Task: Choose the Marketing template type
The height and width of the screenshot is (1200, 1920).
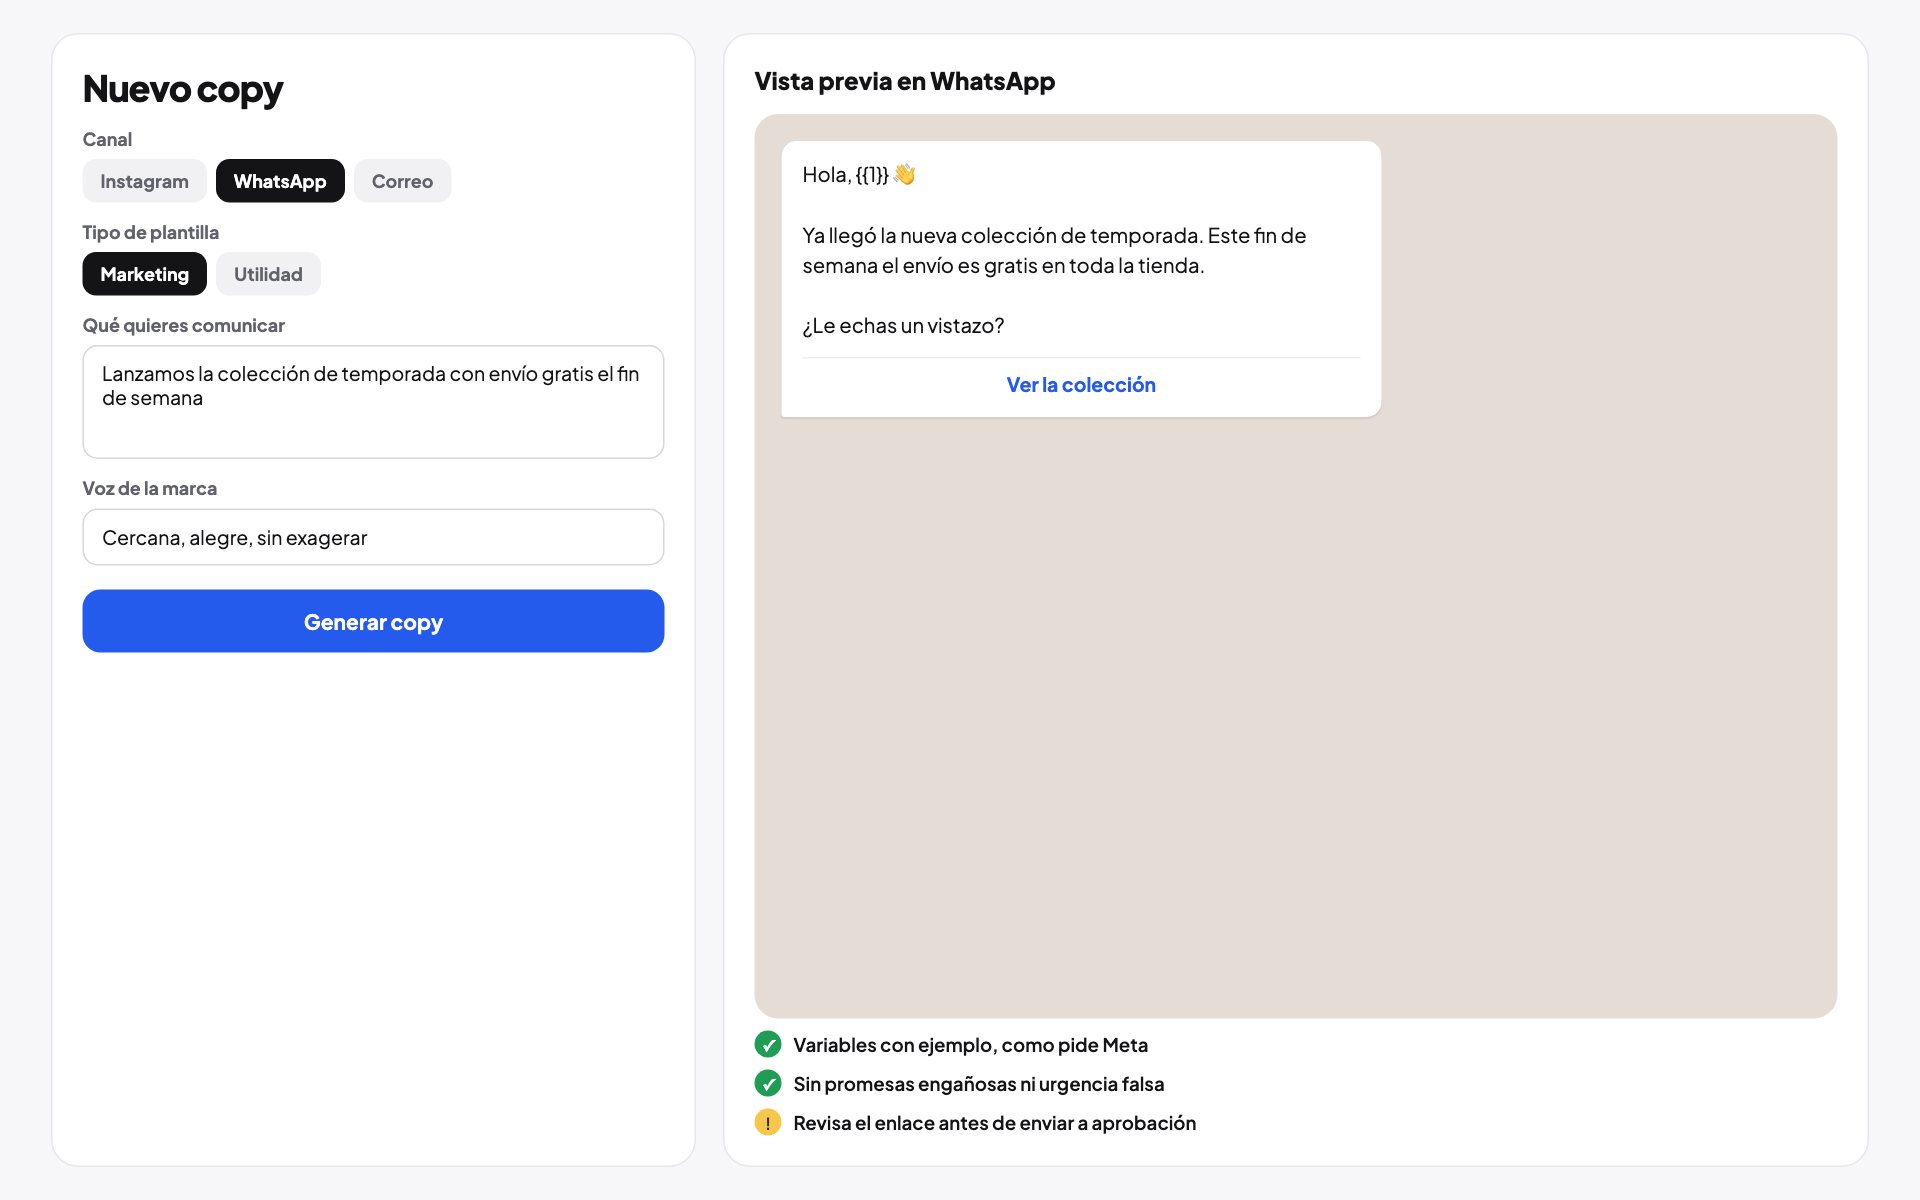Action: [x=144, y=274]
